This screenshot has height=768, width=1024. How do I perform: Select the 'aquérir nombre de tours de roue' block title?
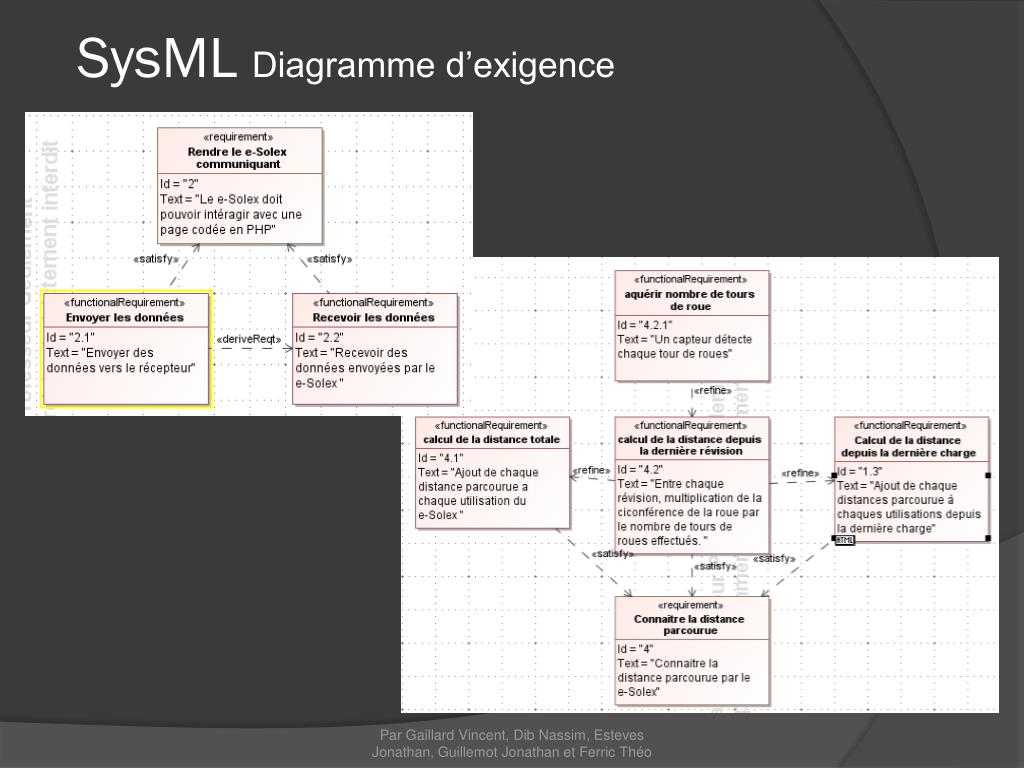[690, 300]
